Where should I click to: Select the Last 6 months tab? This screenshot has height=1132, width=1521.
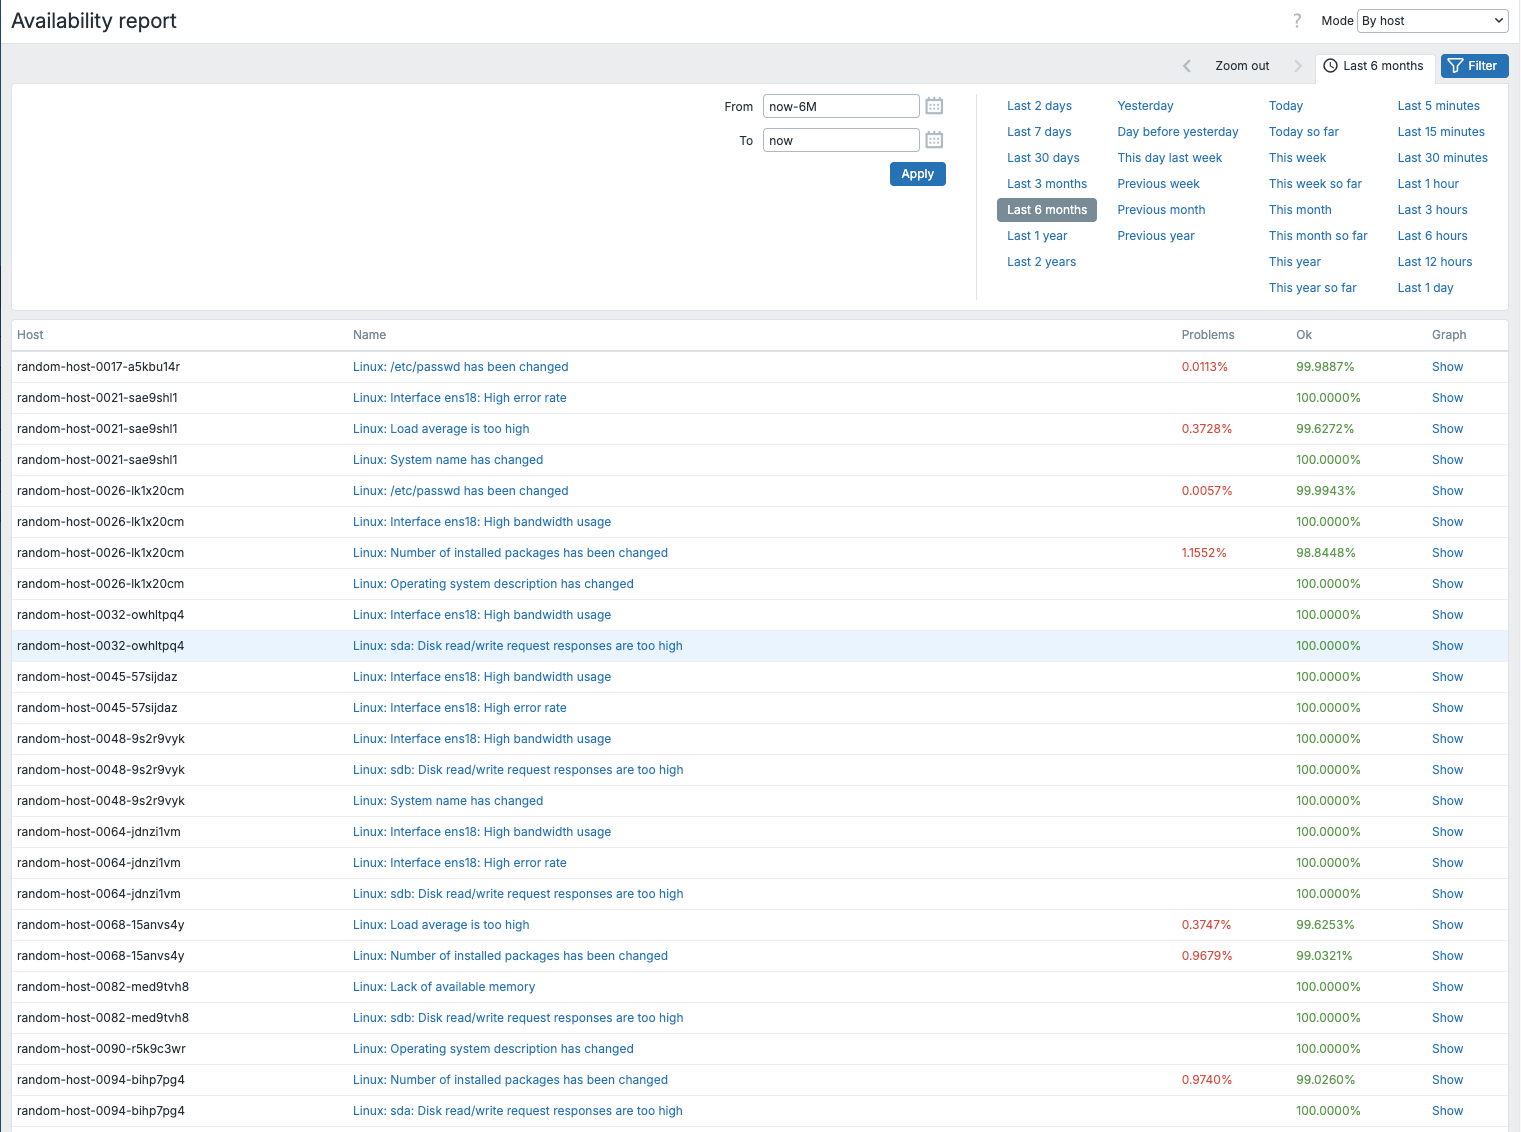[x=1374, y=66]
